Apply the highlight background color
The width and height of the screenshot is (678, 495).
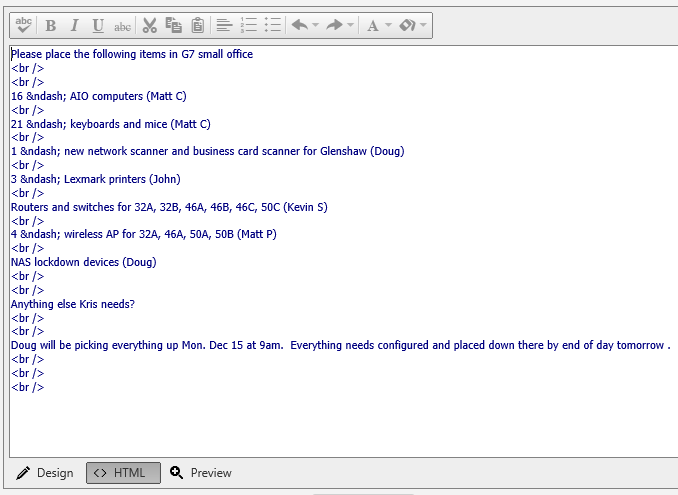pos(407,26)
